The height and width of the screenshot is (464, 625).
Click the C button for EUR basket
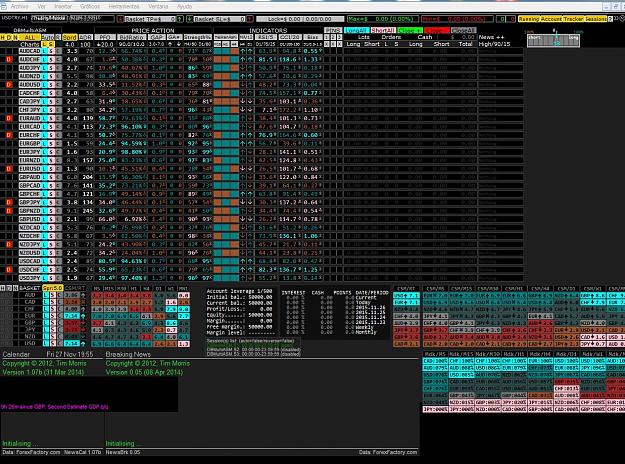point(59,315)
